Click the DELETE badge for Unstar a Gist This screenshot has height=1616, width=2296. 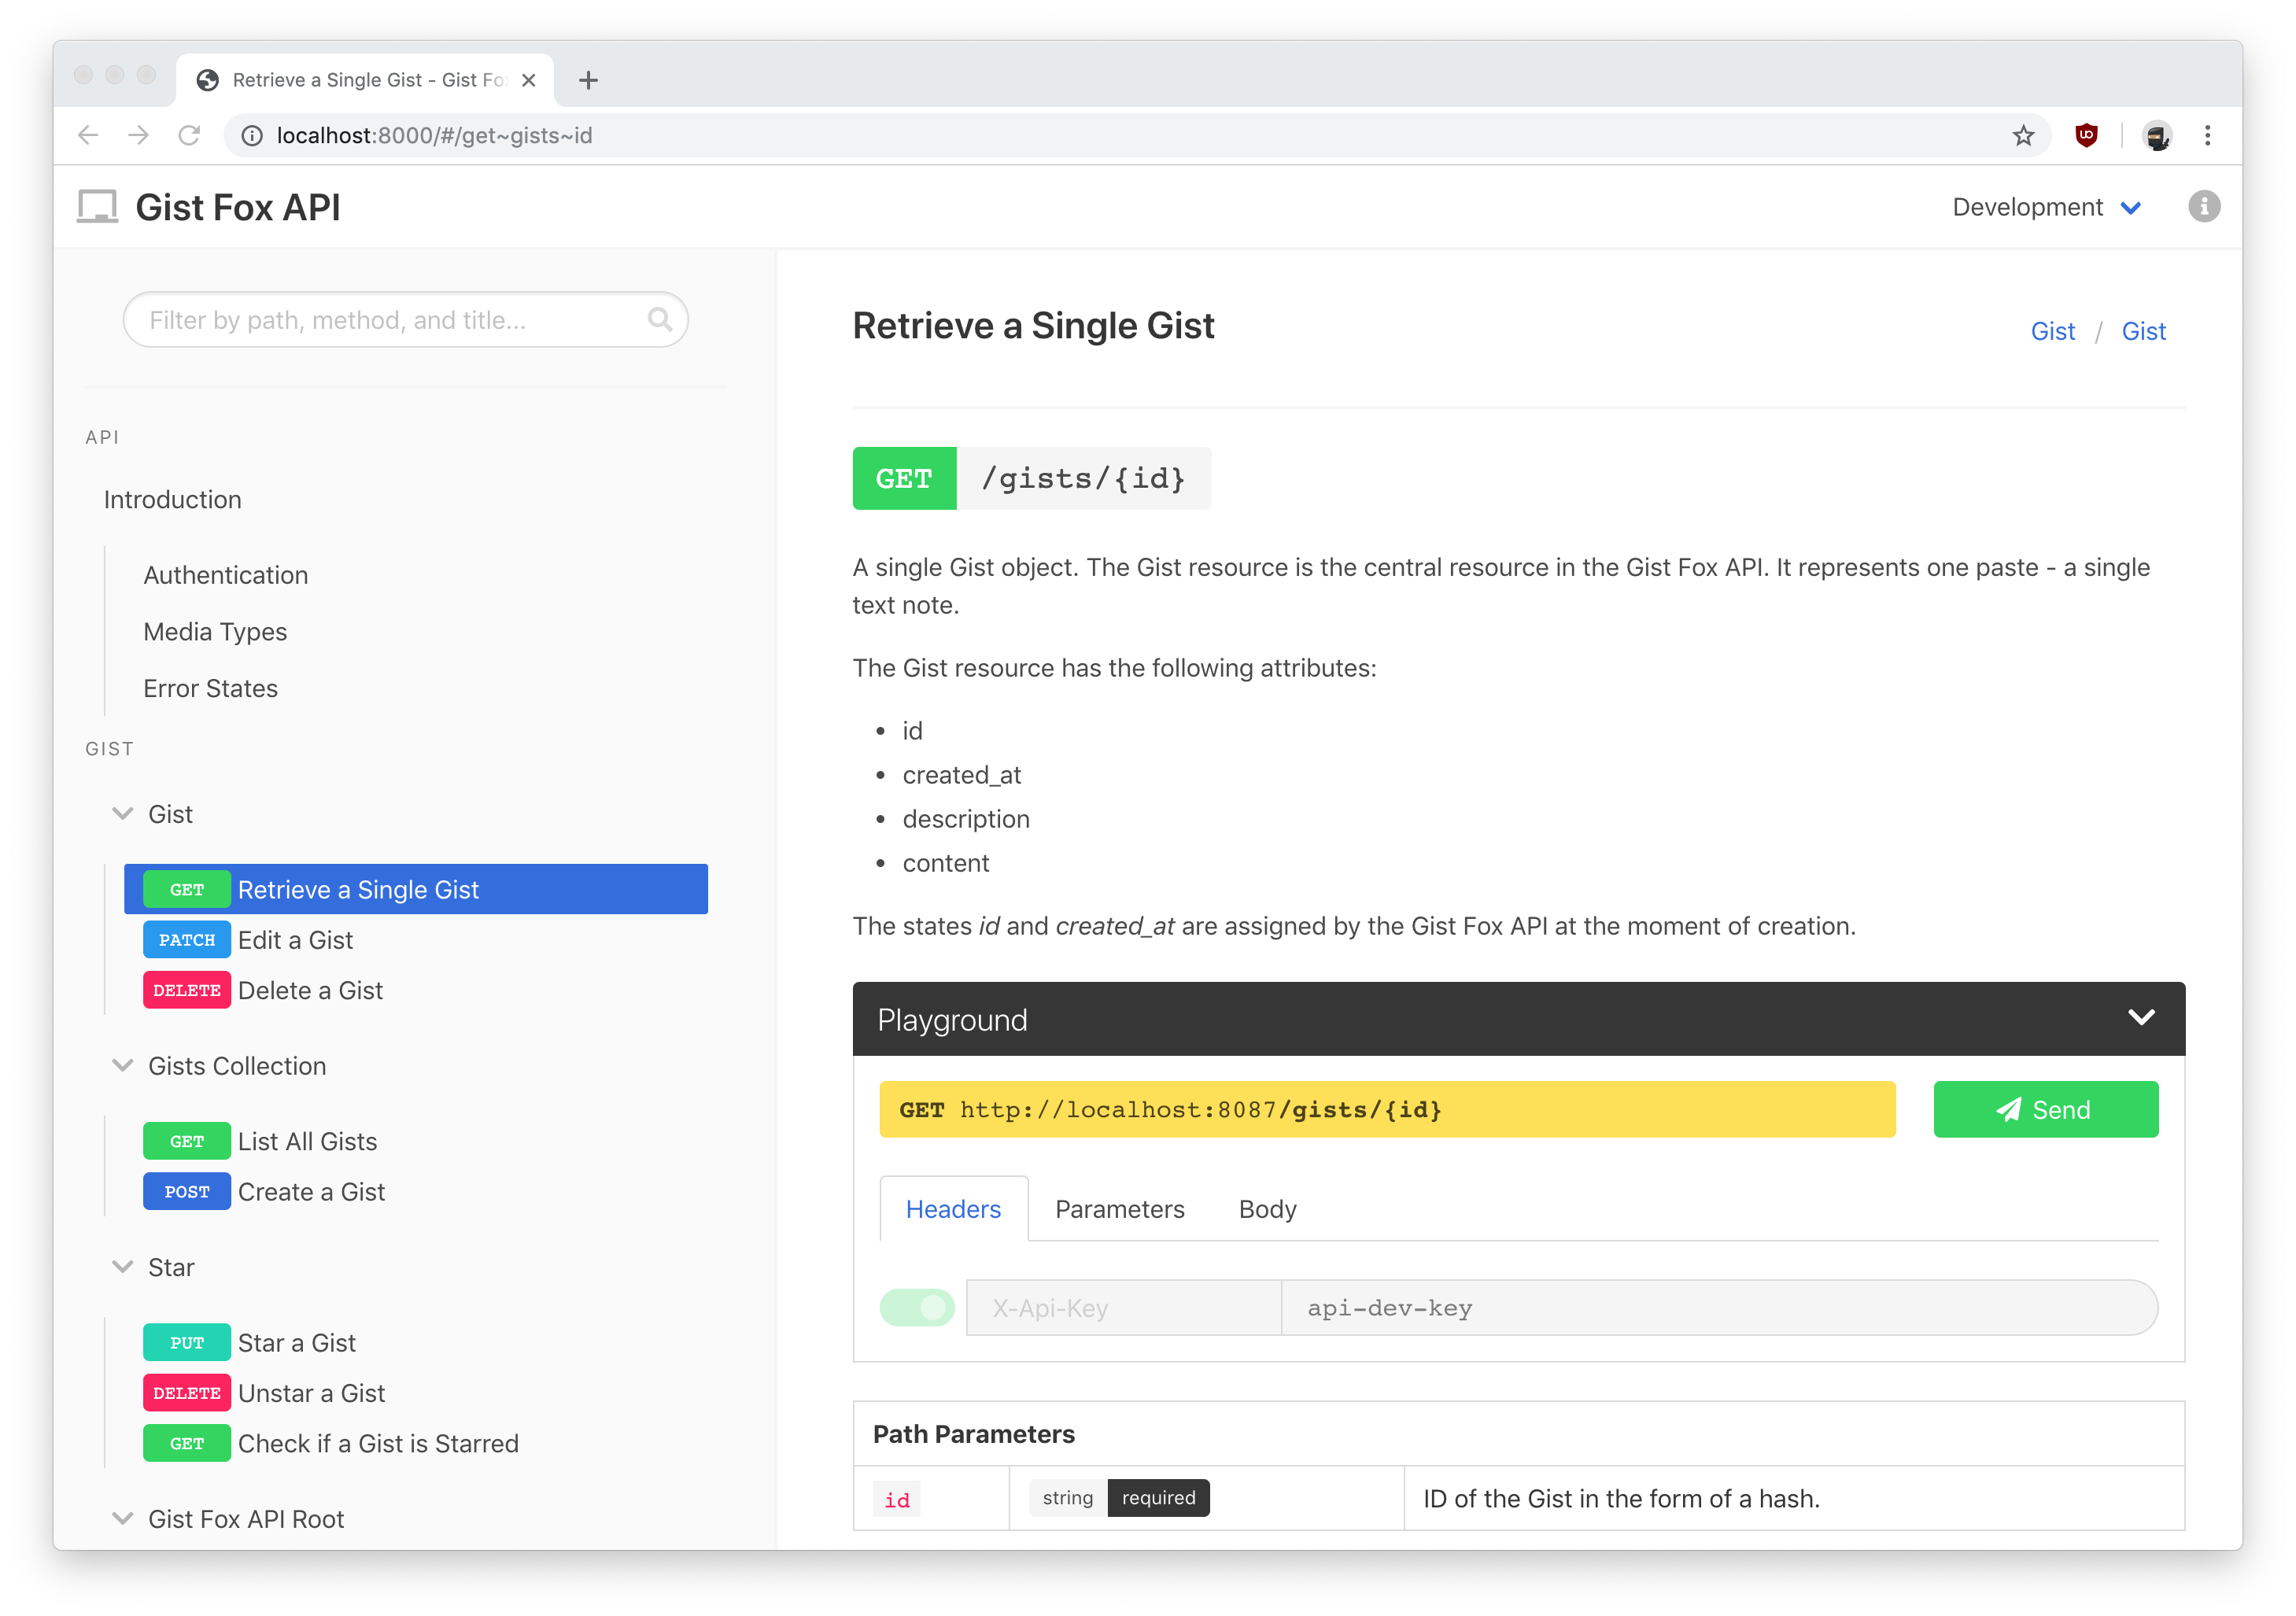(186, 1394)
